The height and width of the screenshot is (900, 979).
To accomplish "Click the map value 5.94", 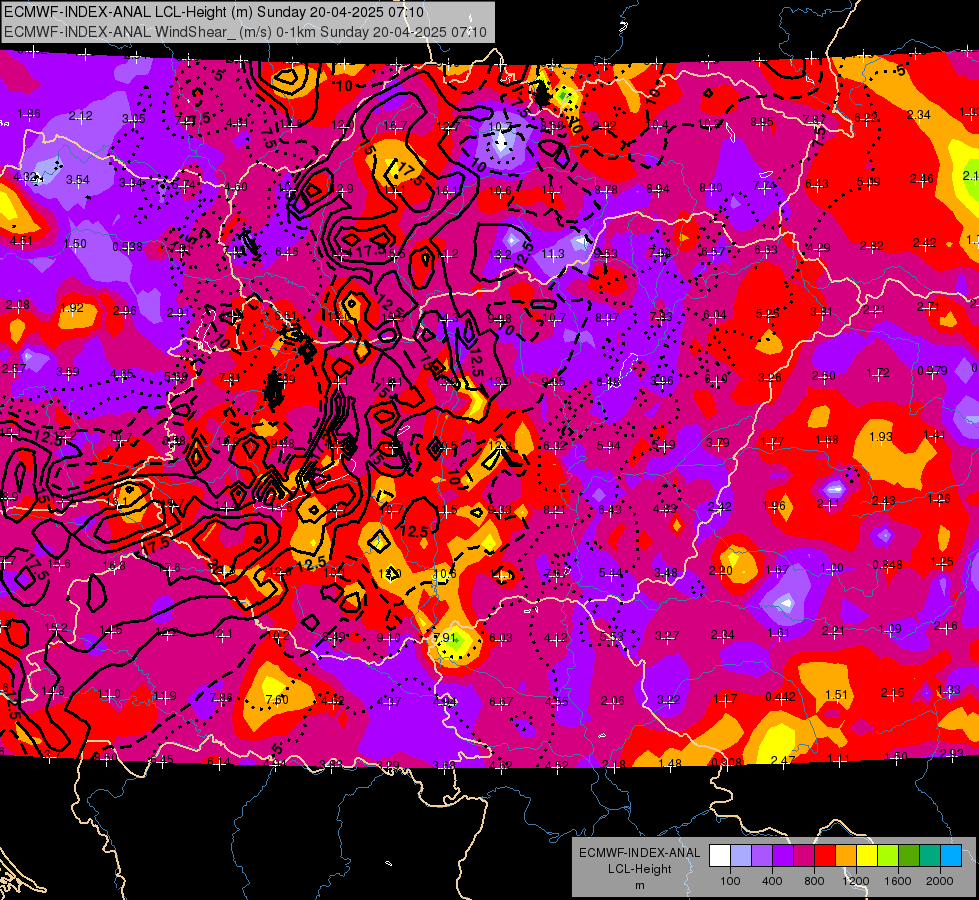I will pos(609,446).
